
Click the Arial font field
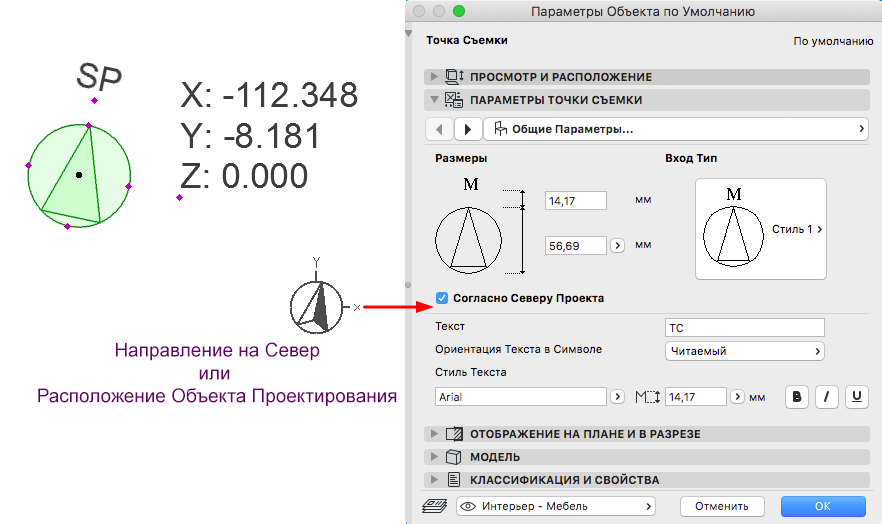[520, 397]
